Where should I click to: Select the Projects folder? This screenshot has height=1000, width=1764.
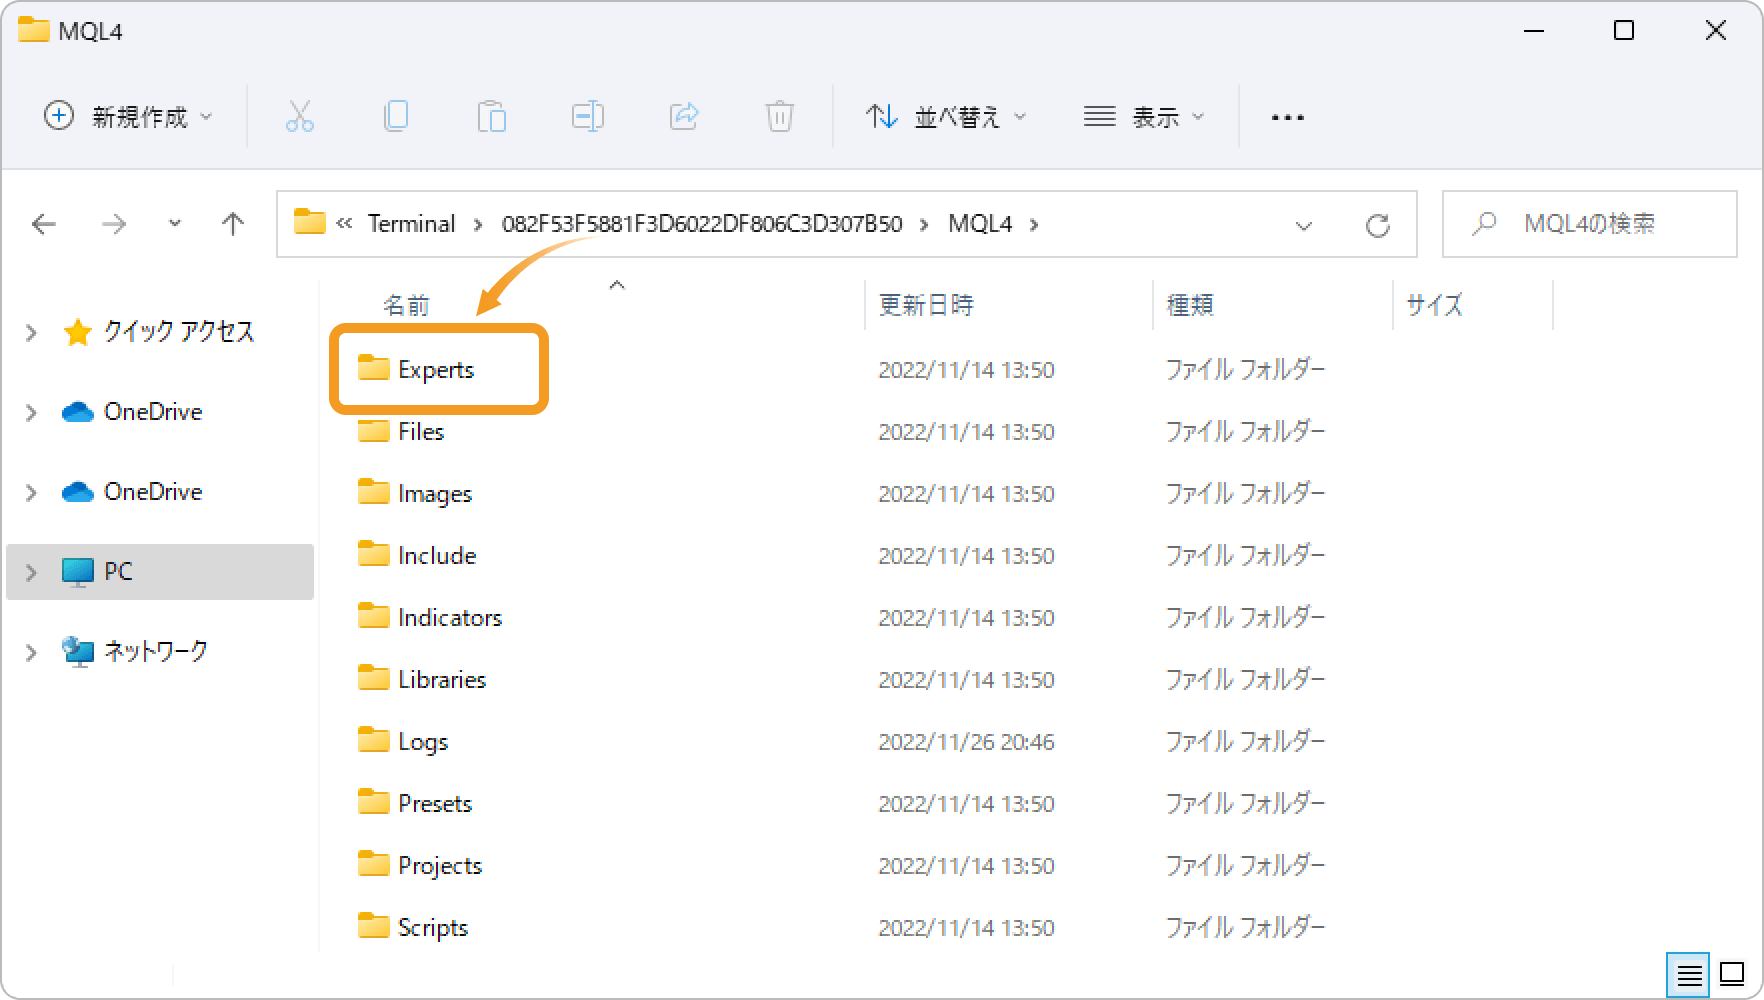440,866
